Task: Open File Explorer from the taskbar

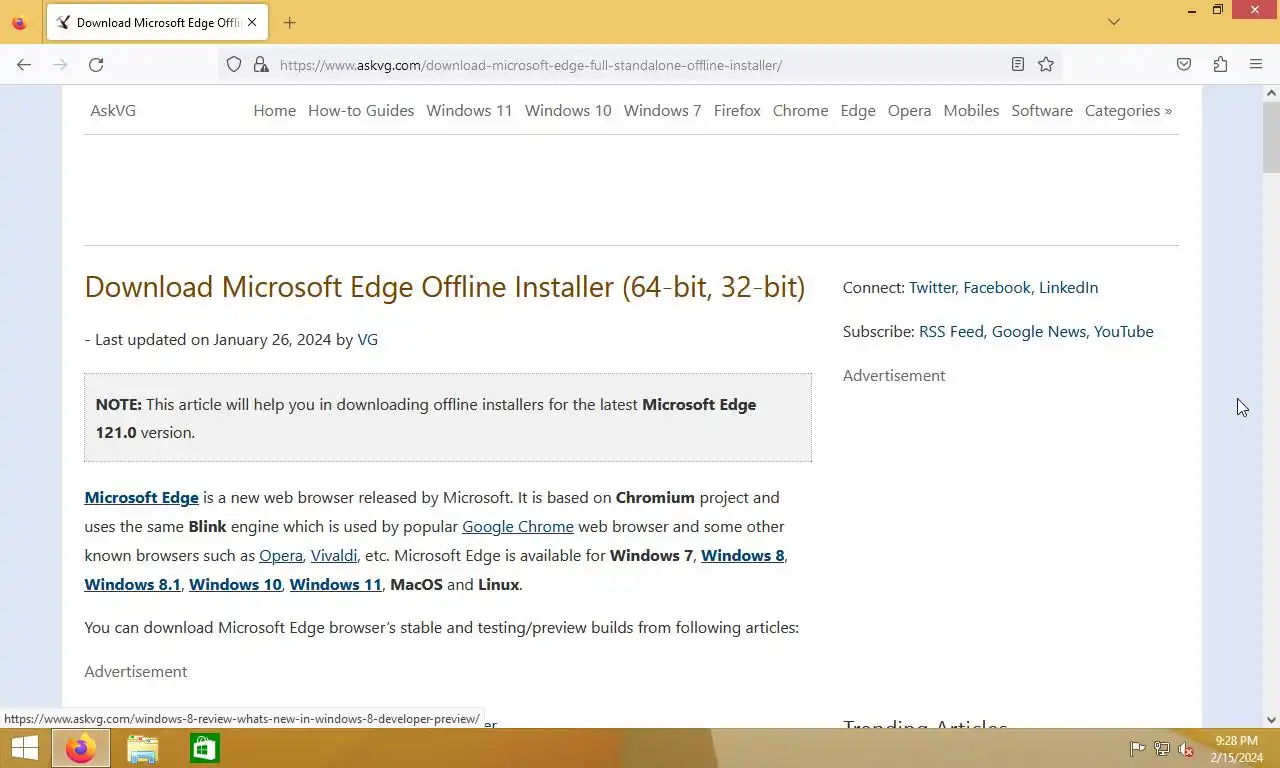Action: [x=143, y=748]
